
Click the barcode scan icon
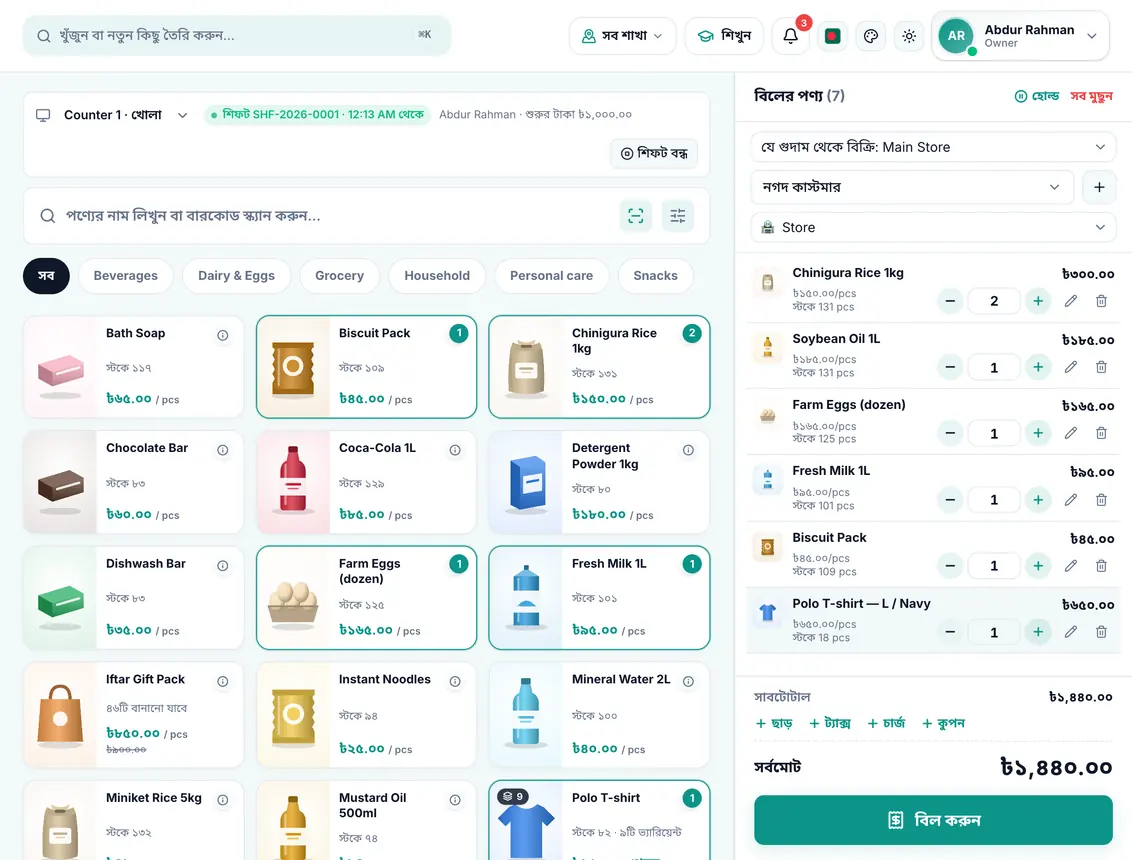tap(635, 216)
